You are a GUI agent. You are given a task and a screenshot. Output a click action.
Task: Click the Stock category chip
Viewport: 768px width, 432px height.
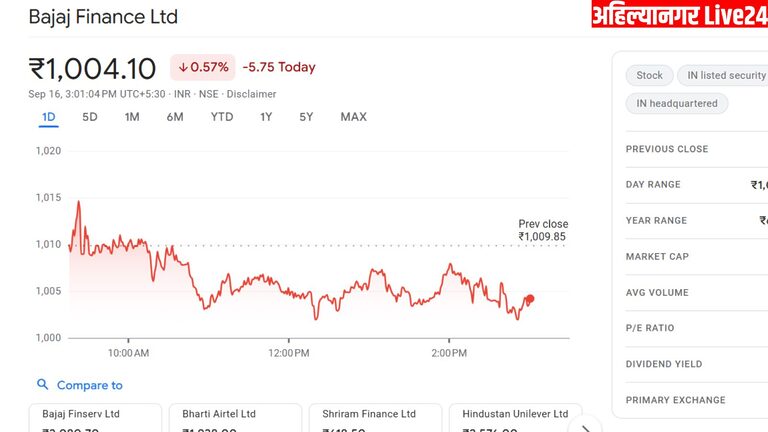click(x=649, y=75)
